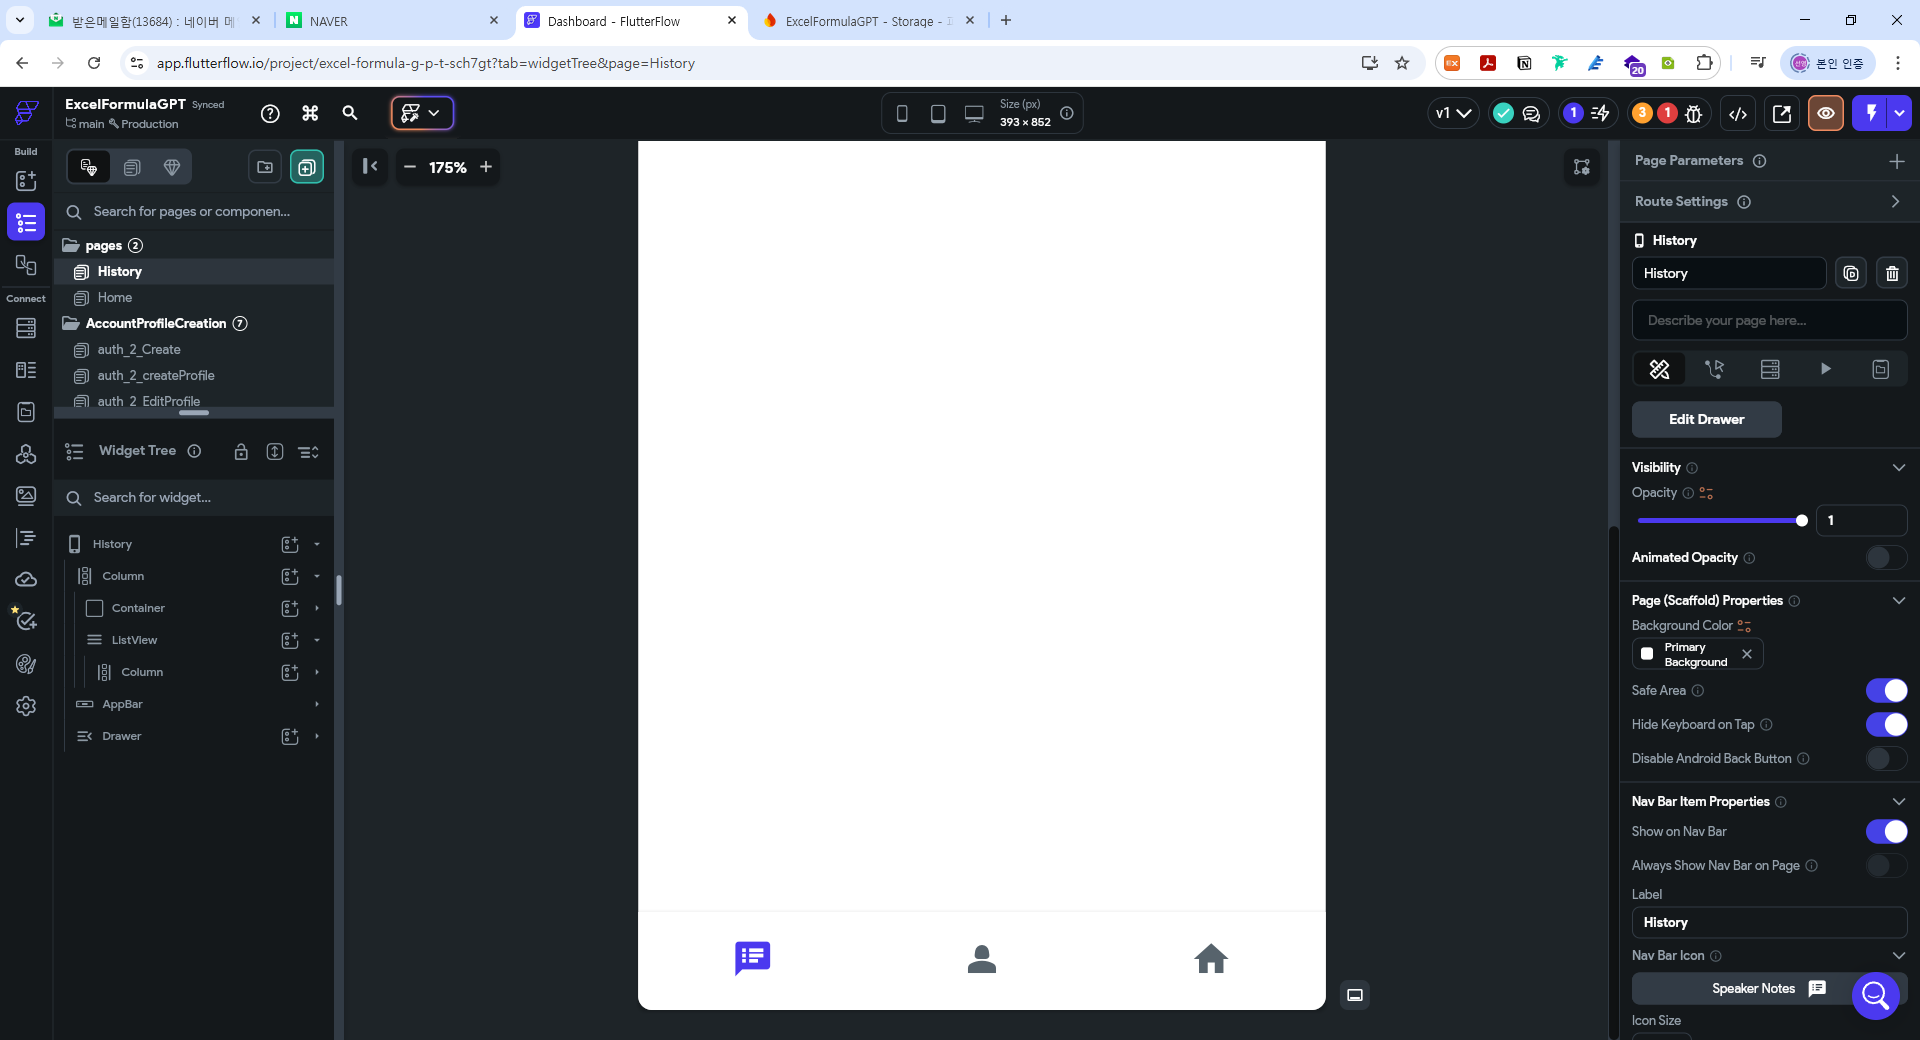Click Add new page icon
The width and height of the screenshot is (1920, 1040).
click(x=307, y=167)
